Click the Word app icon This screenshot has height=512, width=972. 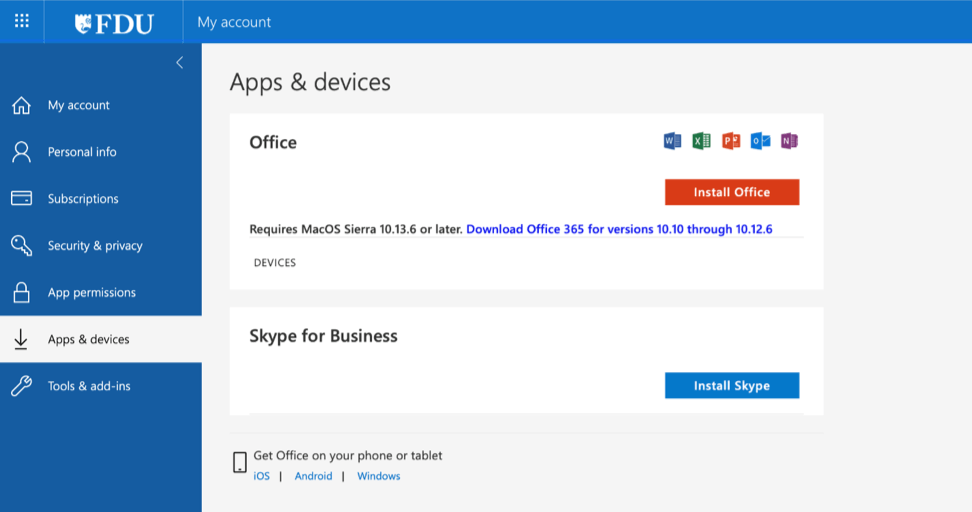point(672,141)
